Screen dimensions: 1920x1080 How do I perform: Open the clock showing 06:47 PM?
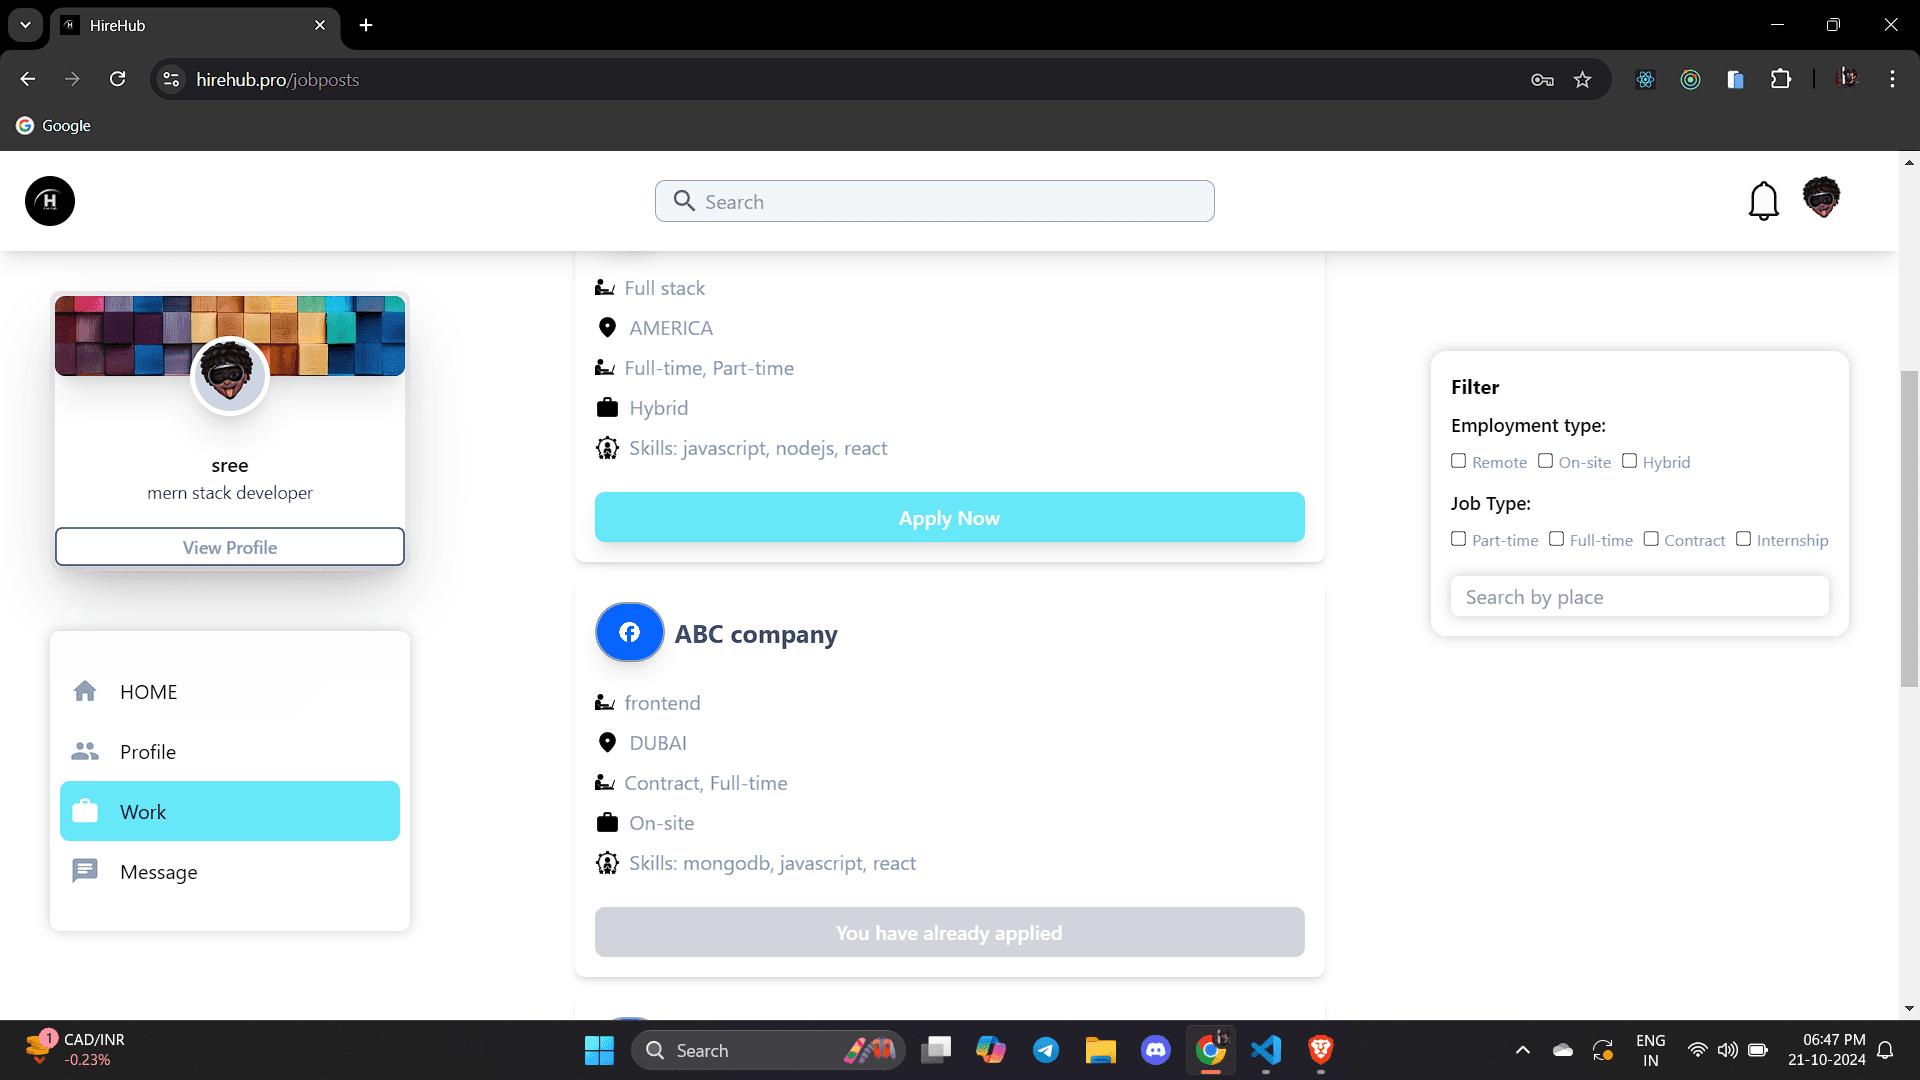1826,1050
